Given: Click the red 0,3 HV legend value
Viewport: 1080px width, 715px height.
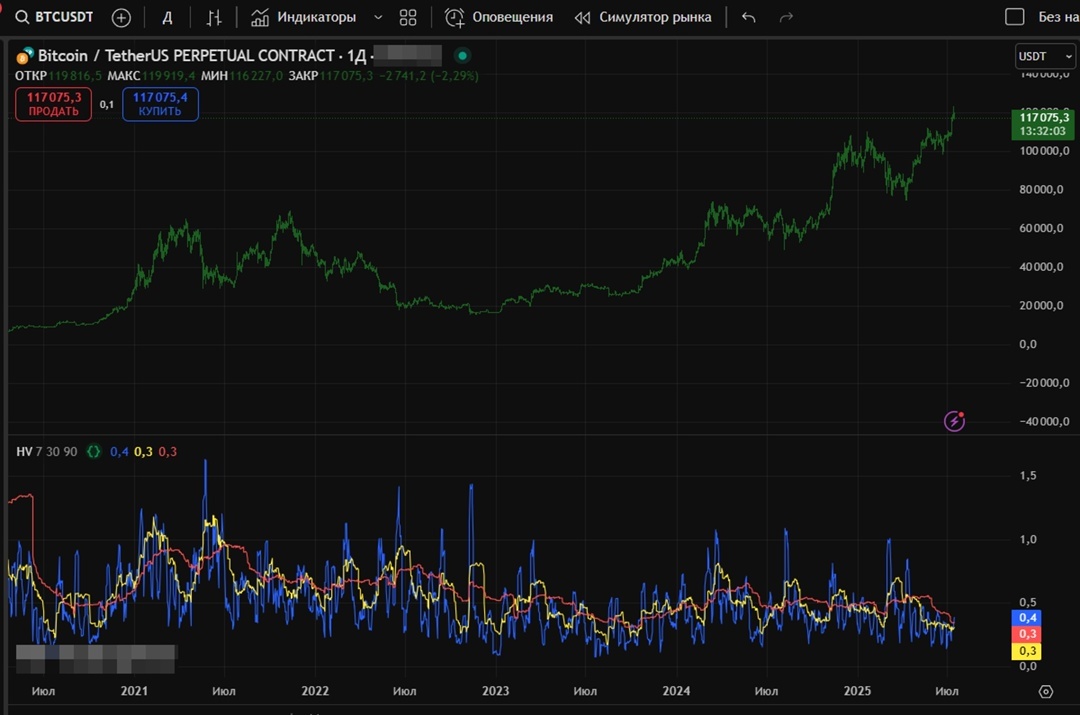Looking at the screenshot, I should (167, 452).
